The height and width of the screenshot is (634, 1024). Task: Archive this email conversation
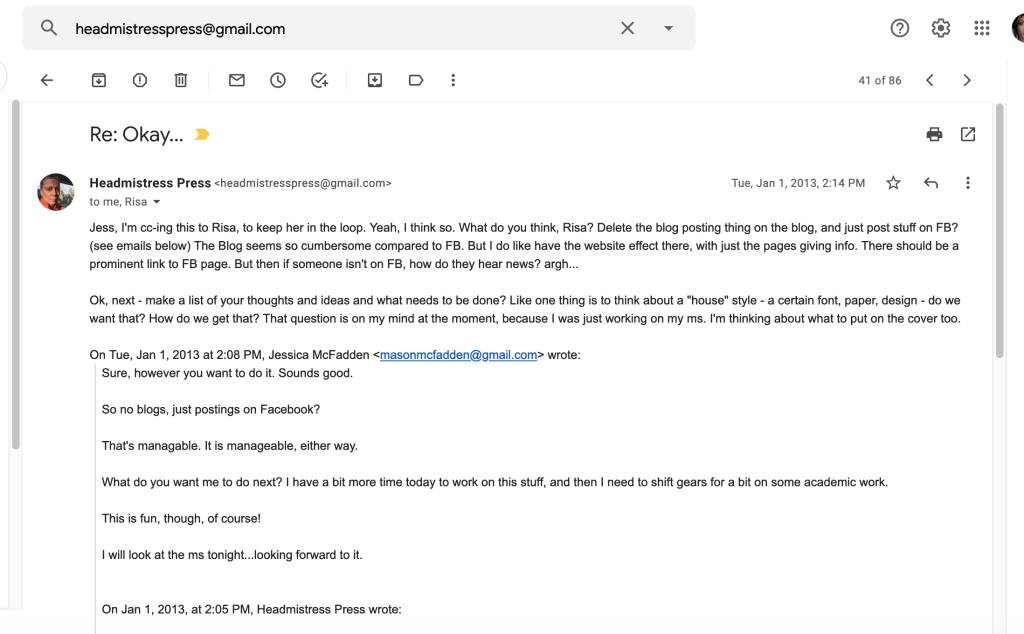pyautogui.click(x=99, y=81)
